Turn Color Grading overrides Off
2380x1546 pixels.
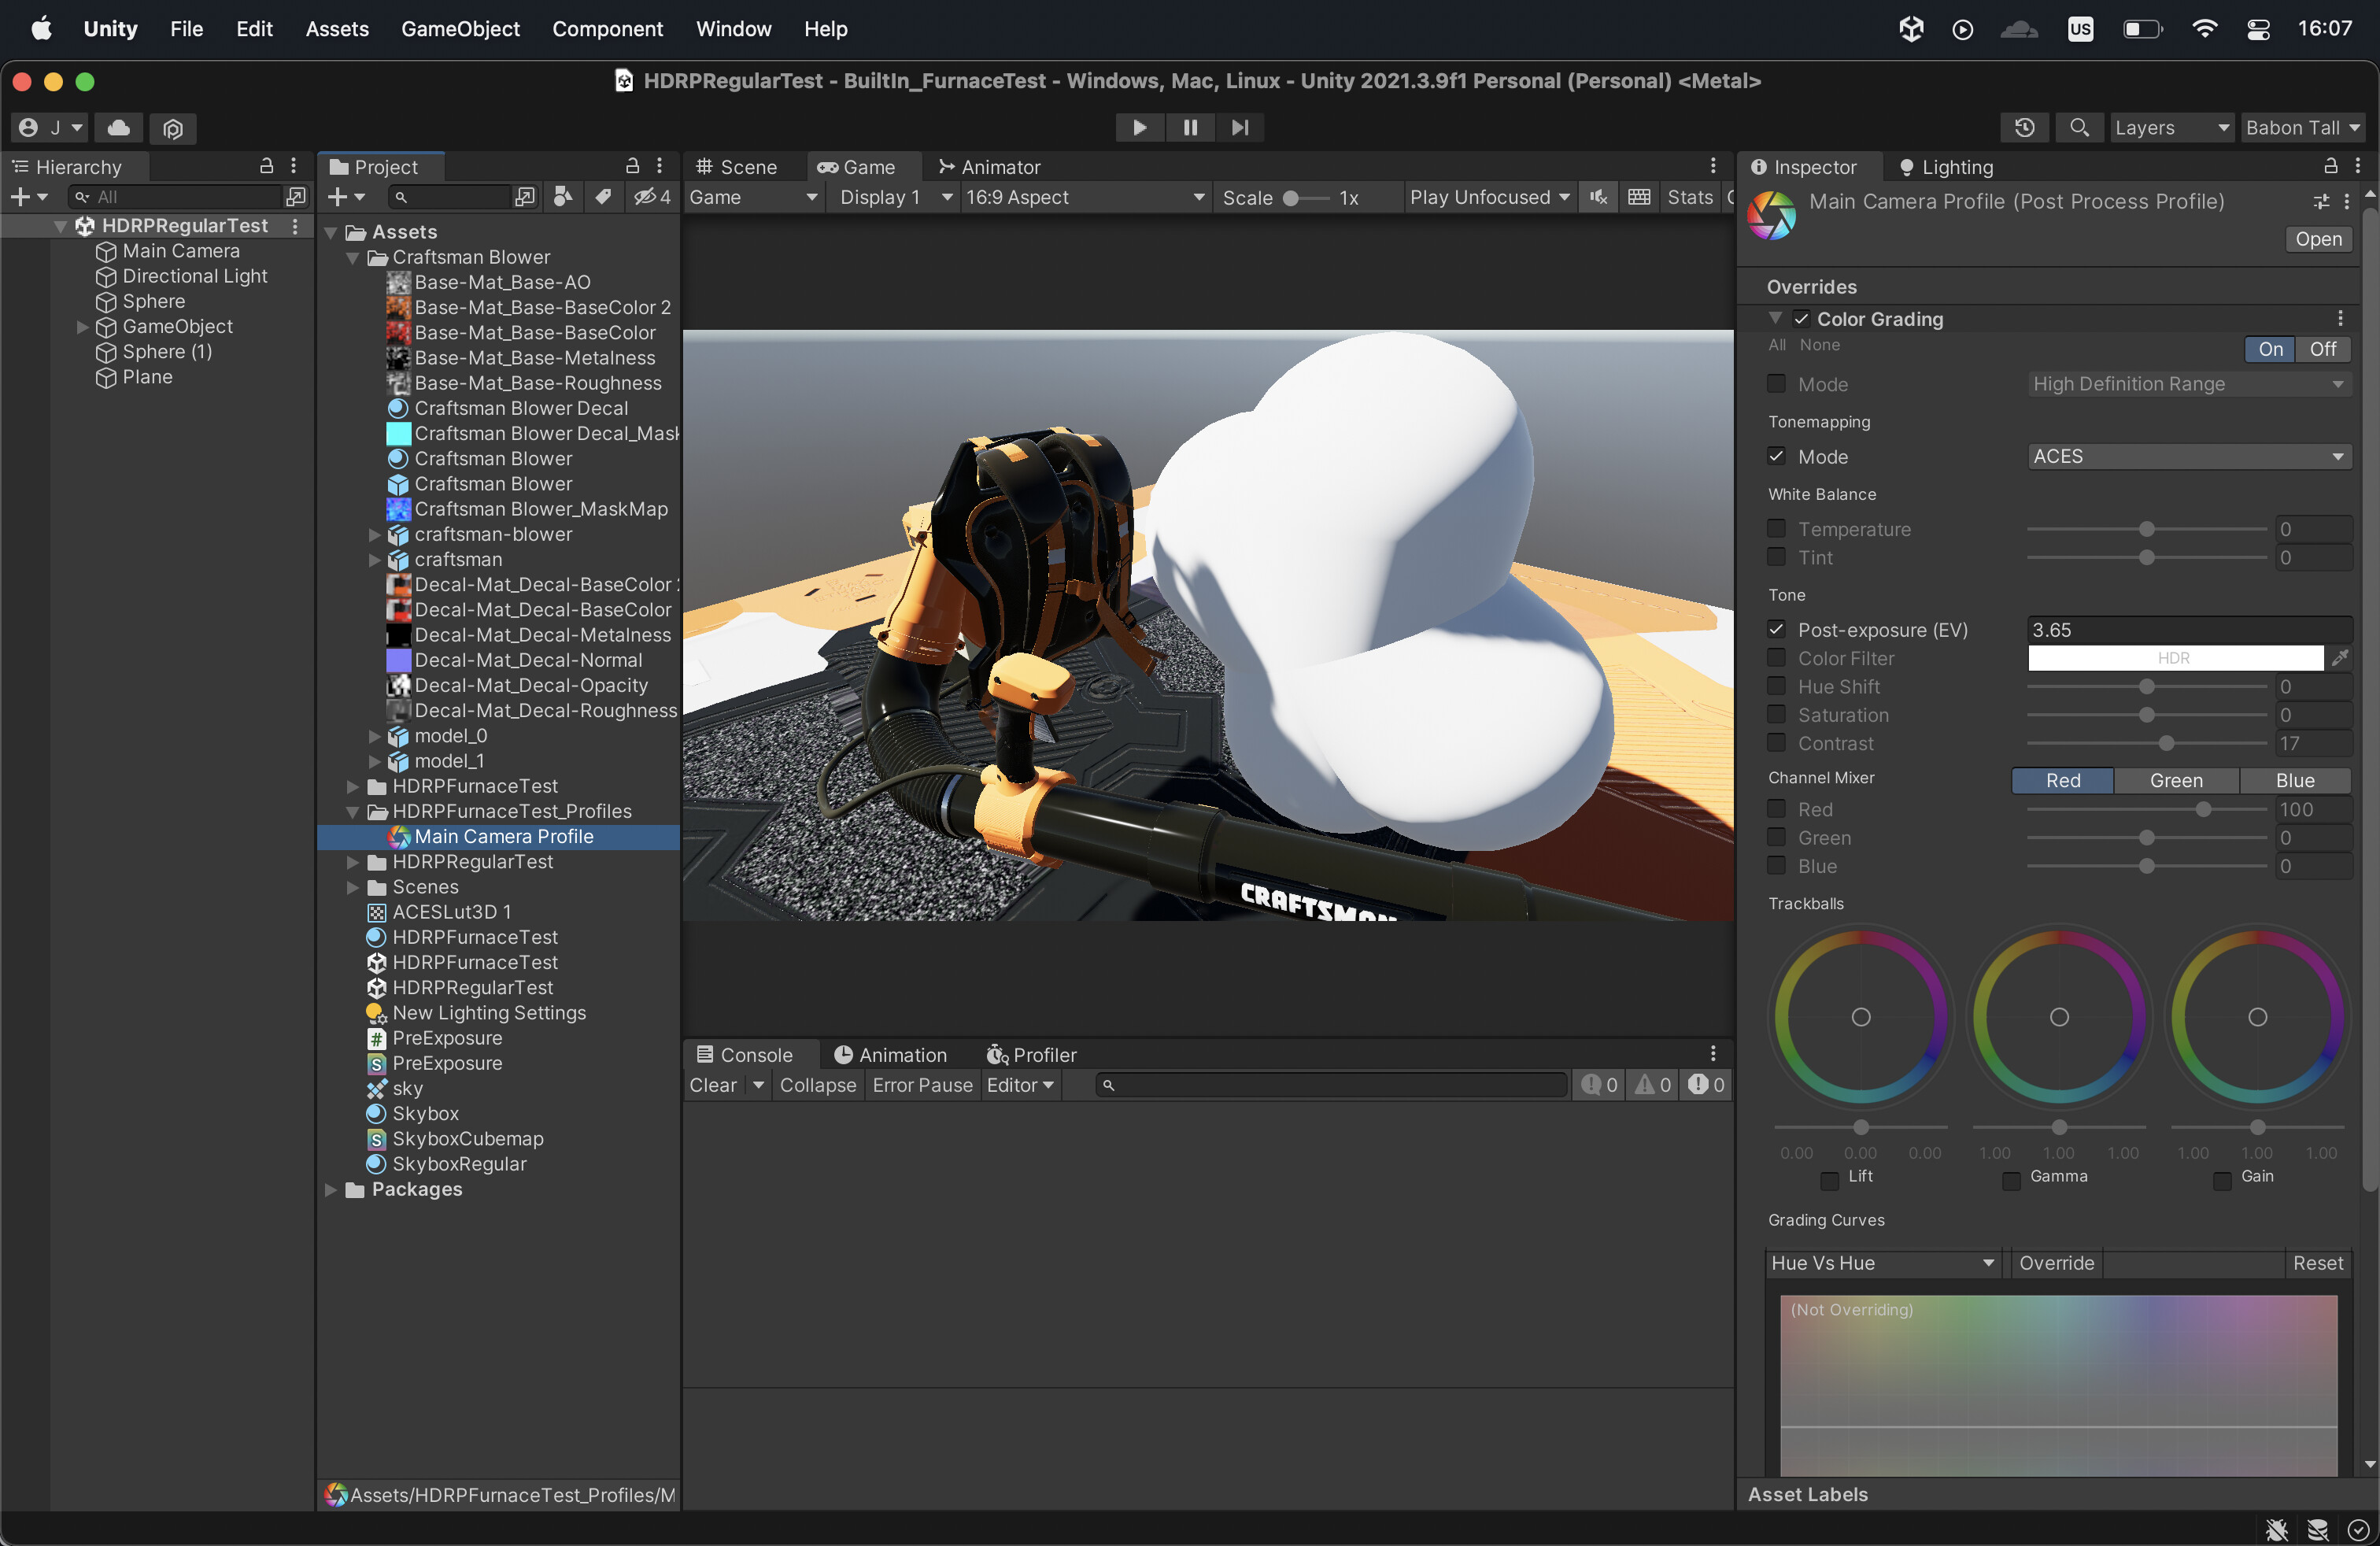pos(2324,349)
